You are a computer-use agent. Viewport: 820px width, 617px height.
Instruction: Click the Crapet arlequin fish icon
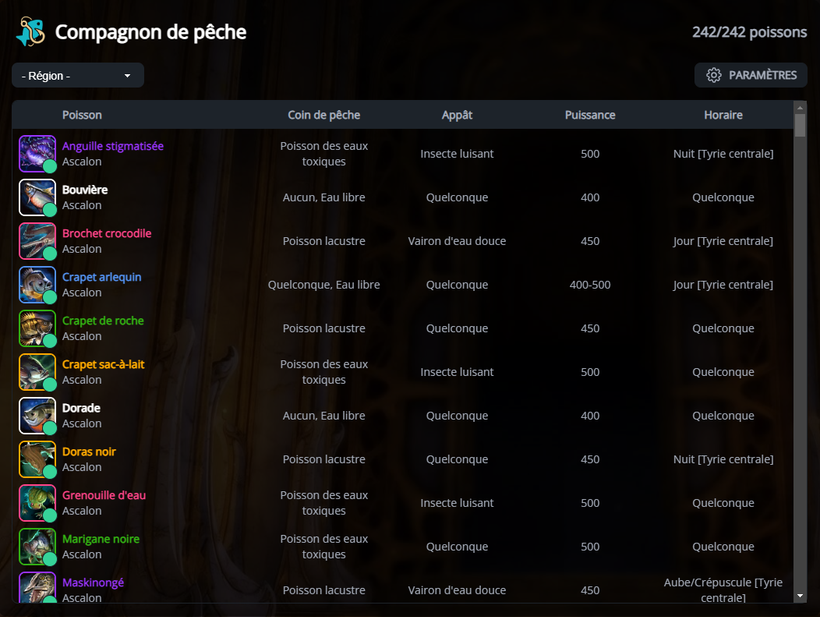[x=37, y=284]
